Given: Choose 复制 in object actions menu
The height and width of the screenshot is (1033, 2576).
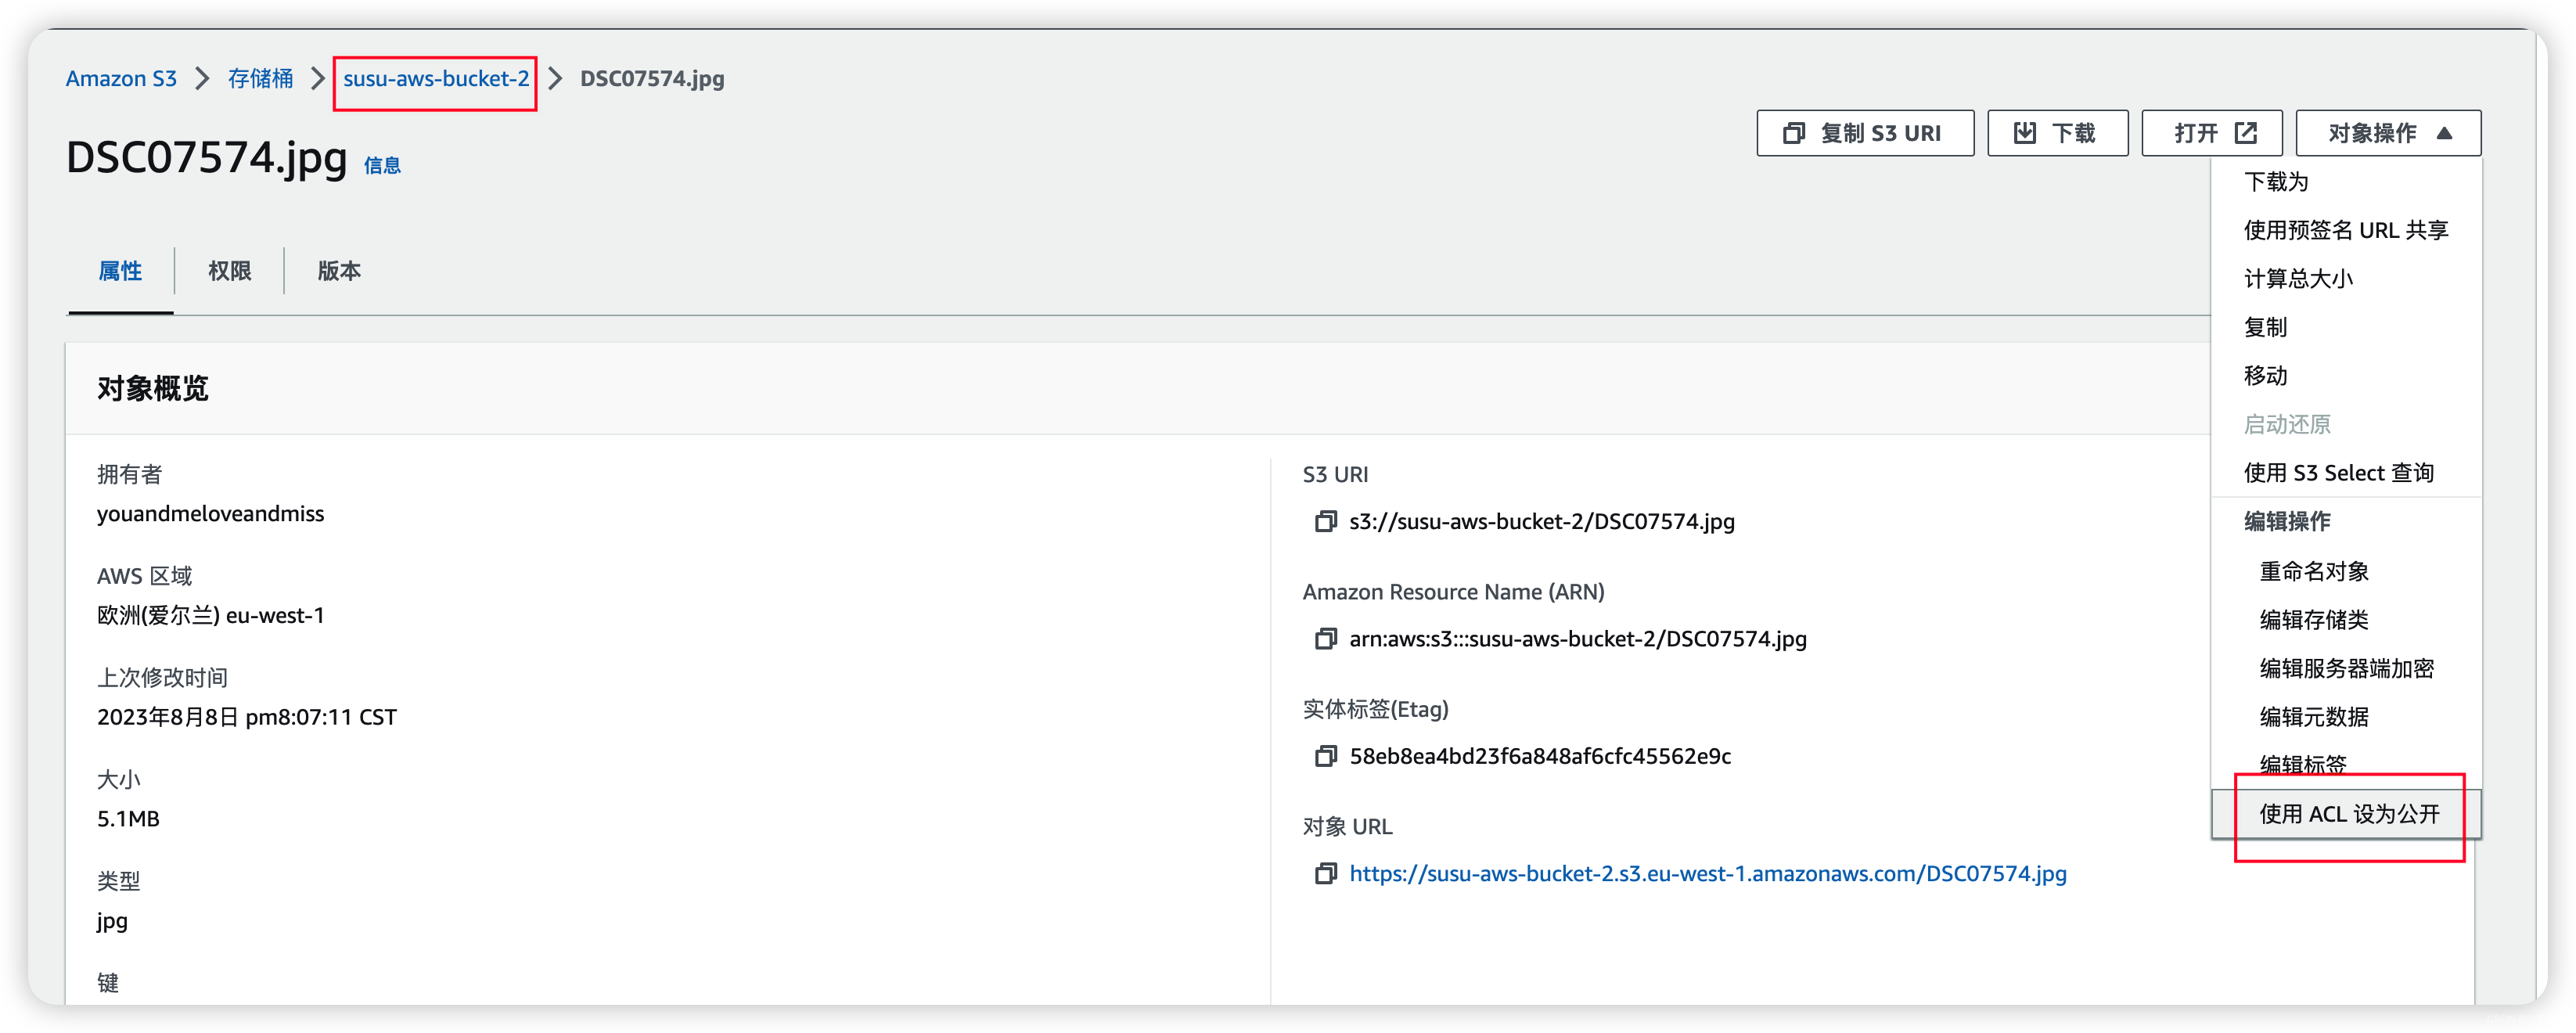Looking at the screenshot, I should coord(2346,327).
